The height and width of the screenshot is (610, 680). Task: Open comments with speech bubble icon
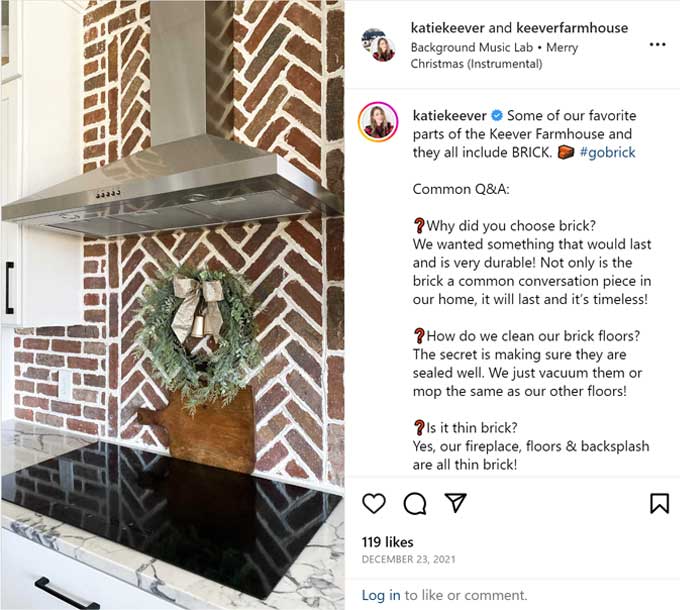tap(415, 503)
